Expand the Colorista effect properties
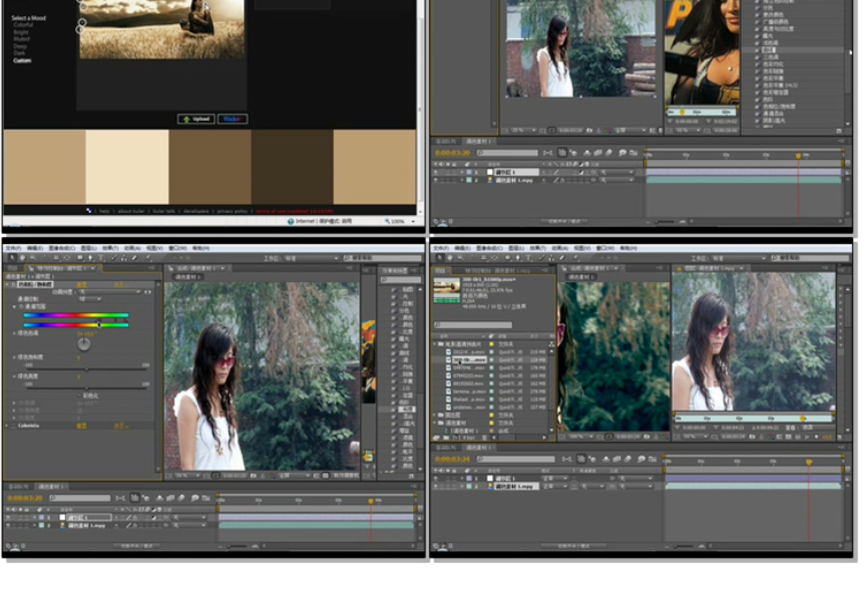 click(7, 425)
